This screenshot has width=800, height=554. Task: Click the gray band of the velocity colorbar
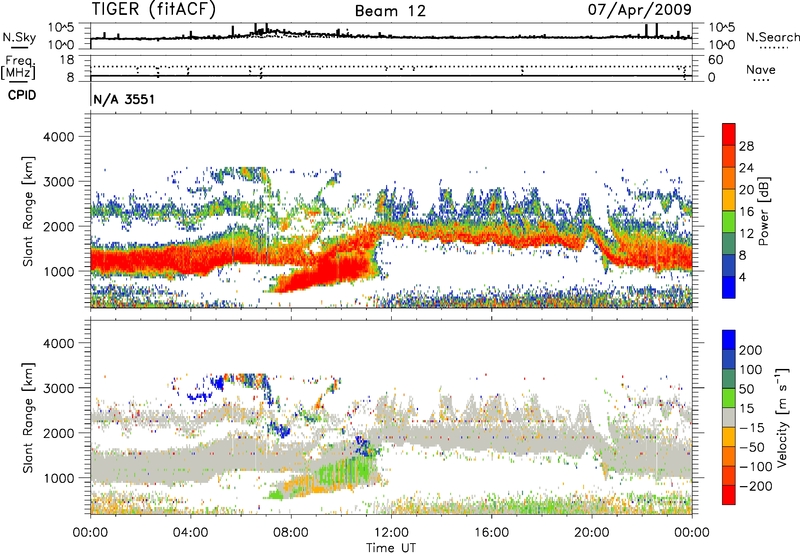pyautogui.click(x=729, y=418)
